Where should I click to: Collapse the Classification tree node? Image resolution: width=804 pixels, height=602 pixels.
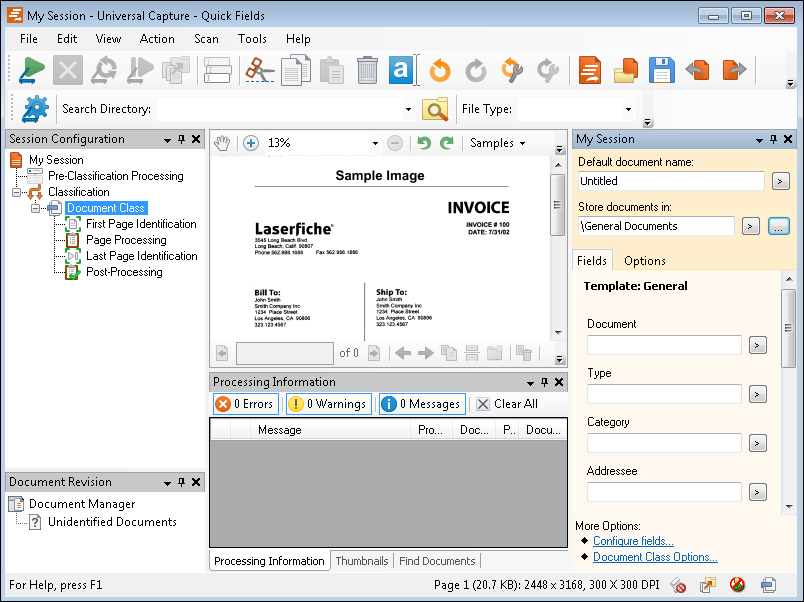point(17,192)
